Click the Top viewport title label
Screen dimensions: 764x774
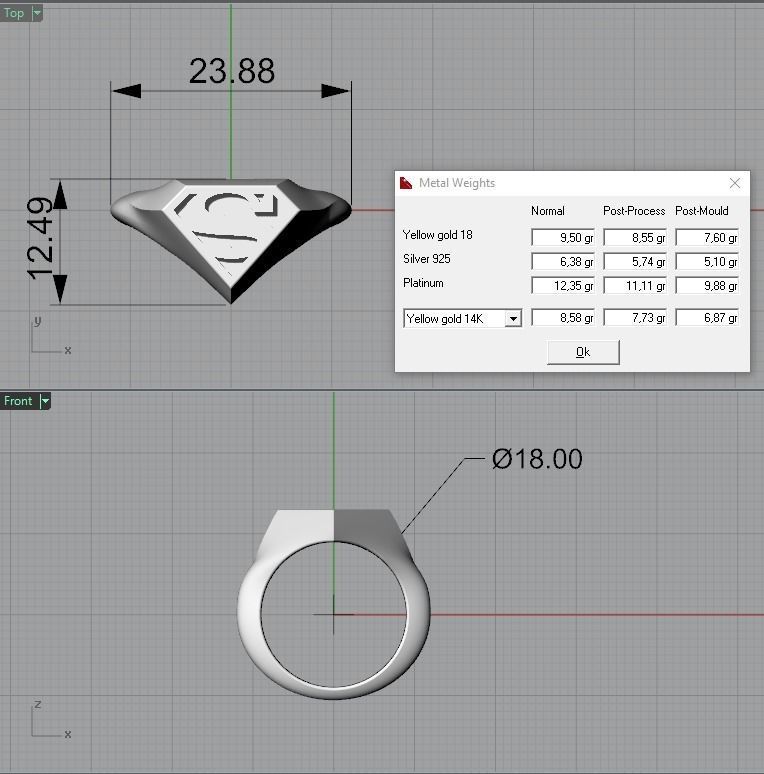coord(14,13)
